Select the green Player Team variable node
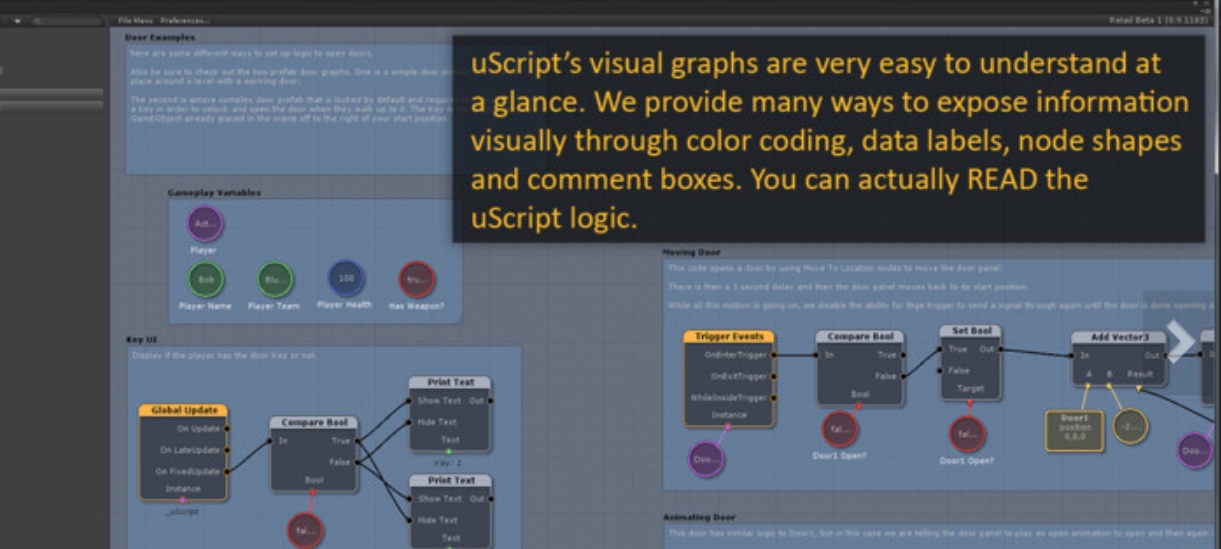The height and width of the screenshot is (549, 1221). [x=273, y=280]
